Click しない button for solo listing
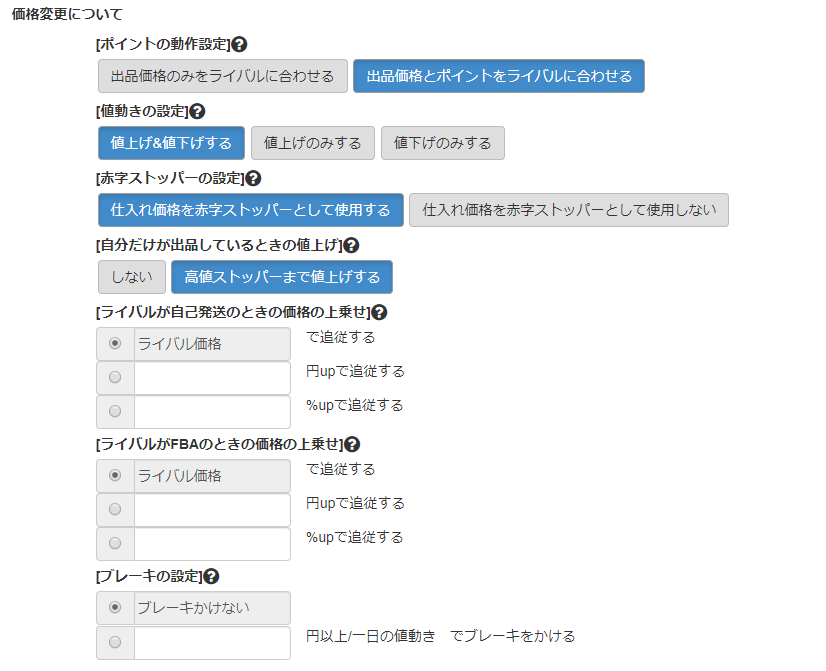This screenshot has width=826, height=671. (131, 277)
